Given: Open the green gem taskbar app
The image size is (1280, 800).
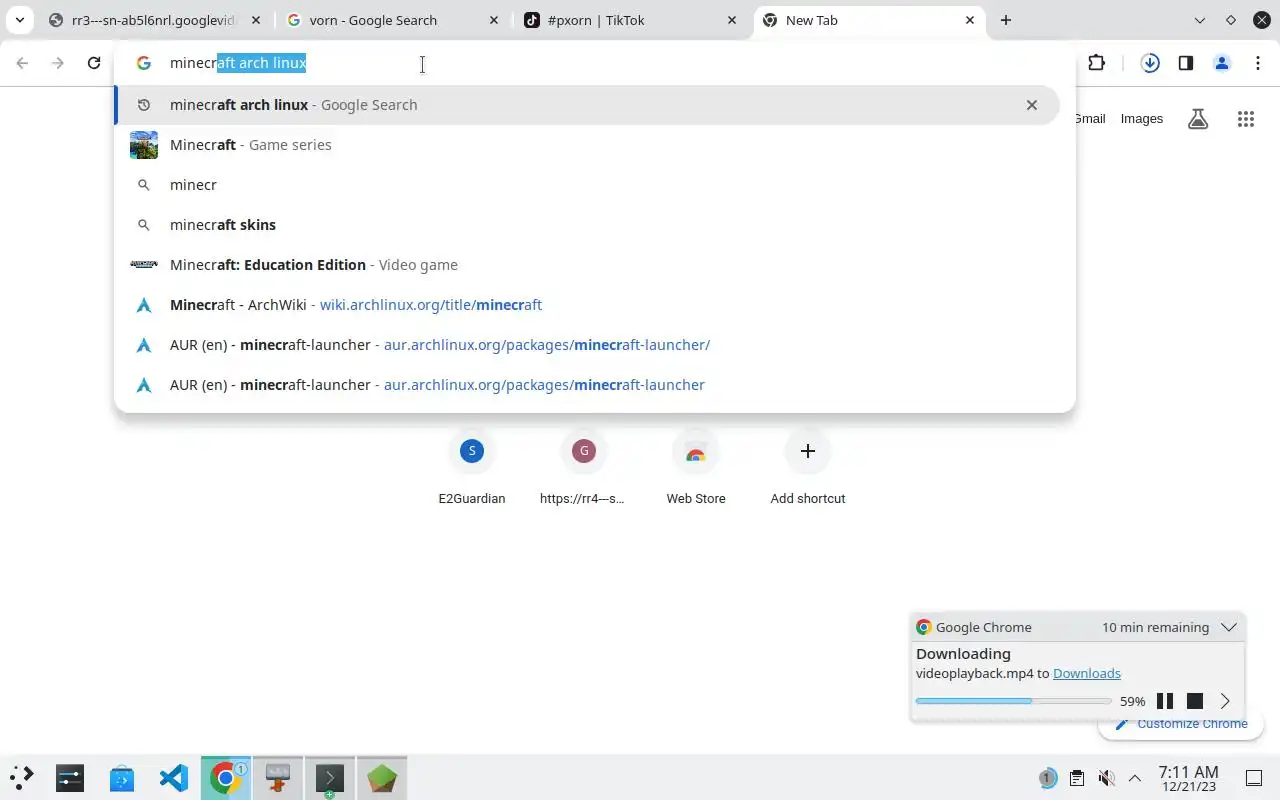Looking at the screenshot, I should coord(382,777).
